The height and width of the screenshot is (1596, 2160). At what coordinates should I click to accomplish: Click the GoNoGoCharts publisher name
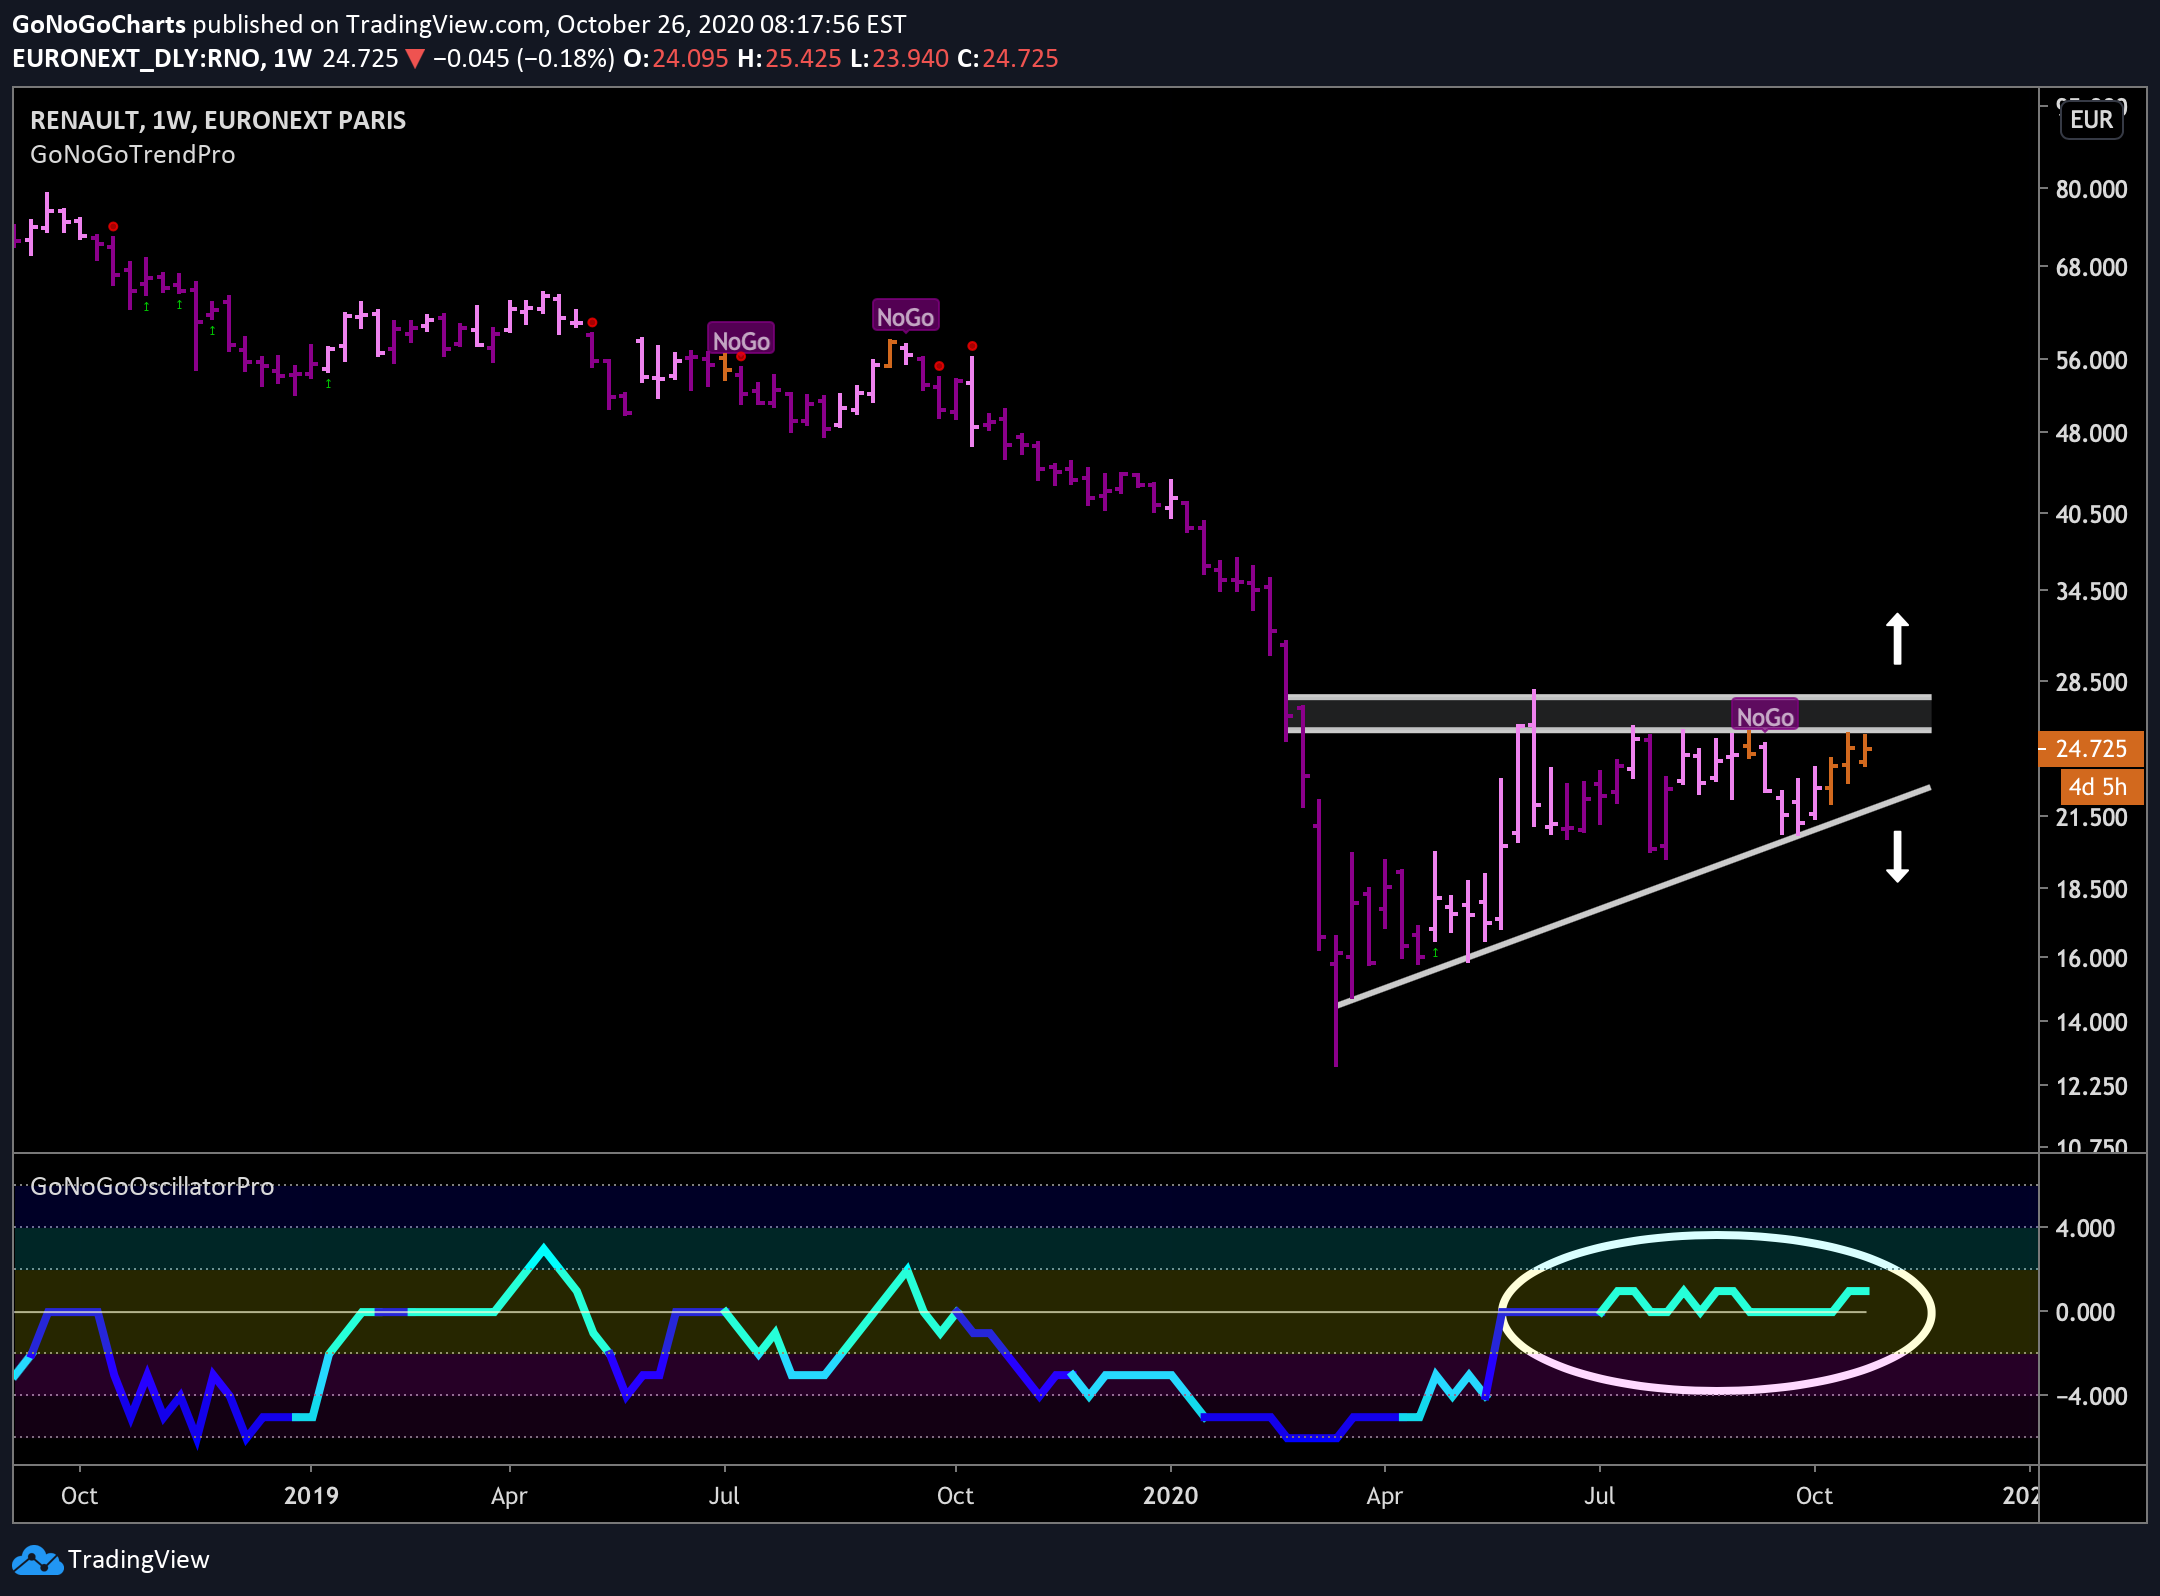click(99, 25)
